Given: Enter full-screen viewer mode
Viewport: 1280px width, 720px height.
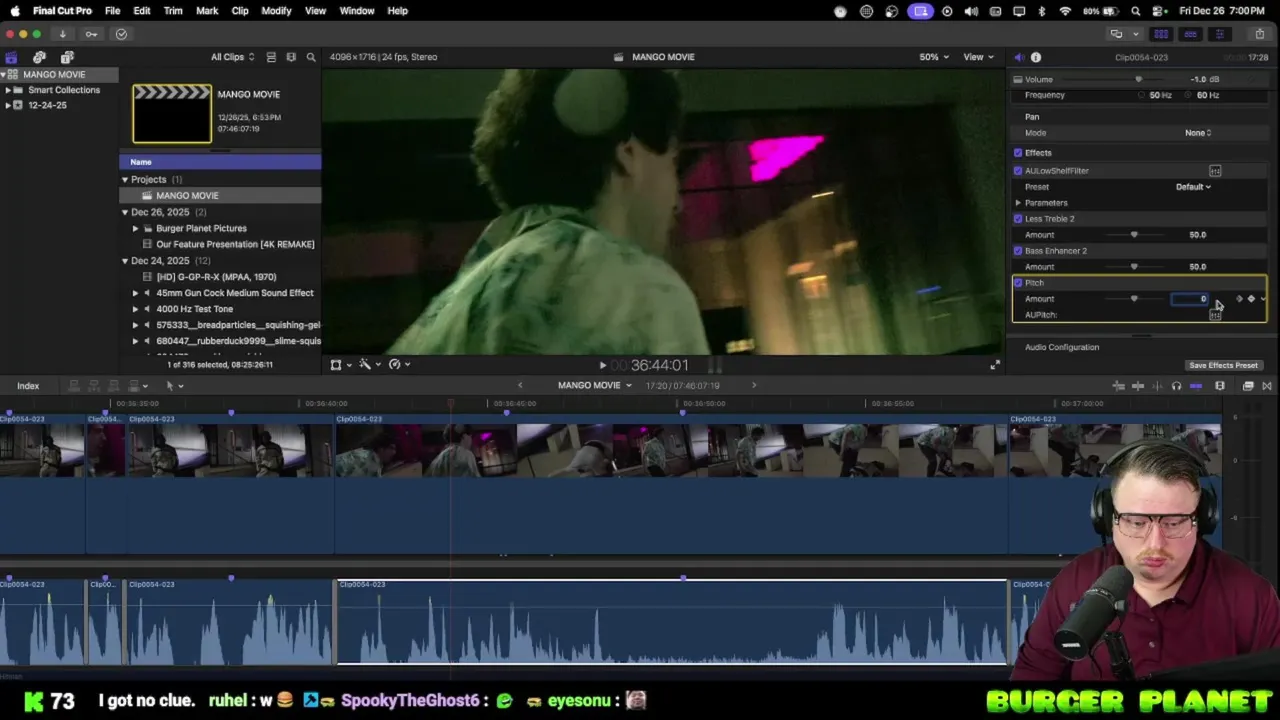Looking at the screenshot, I should (994, 365).
